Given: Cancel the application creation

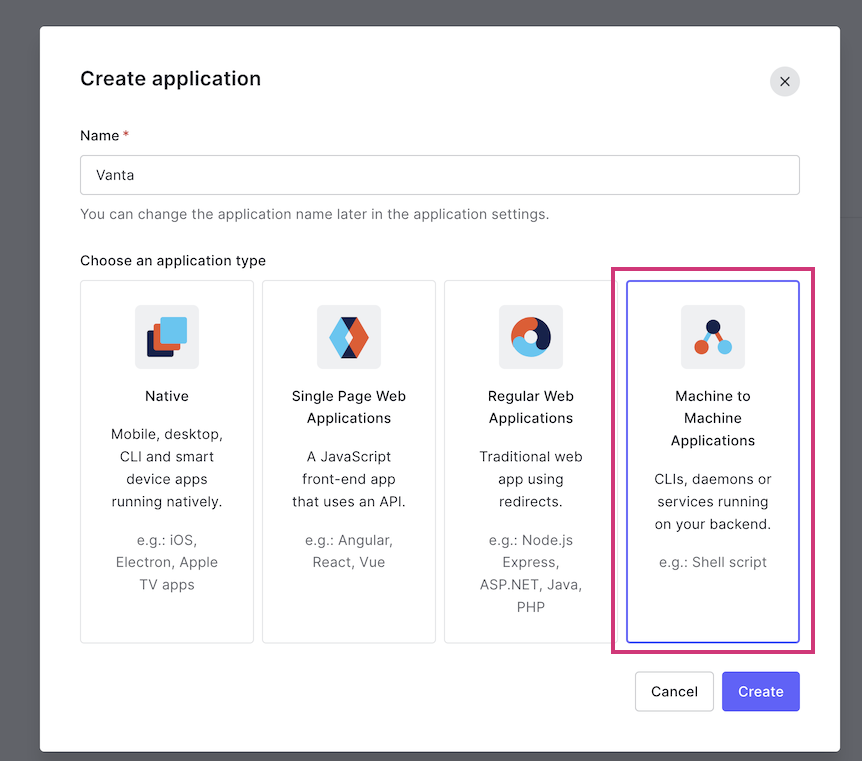Looking at the screenshot, I should click(x=675, y=691).
